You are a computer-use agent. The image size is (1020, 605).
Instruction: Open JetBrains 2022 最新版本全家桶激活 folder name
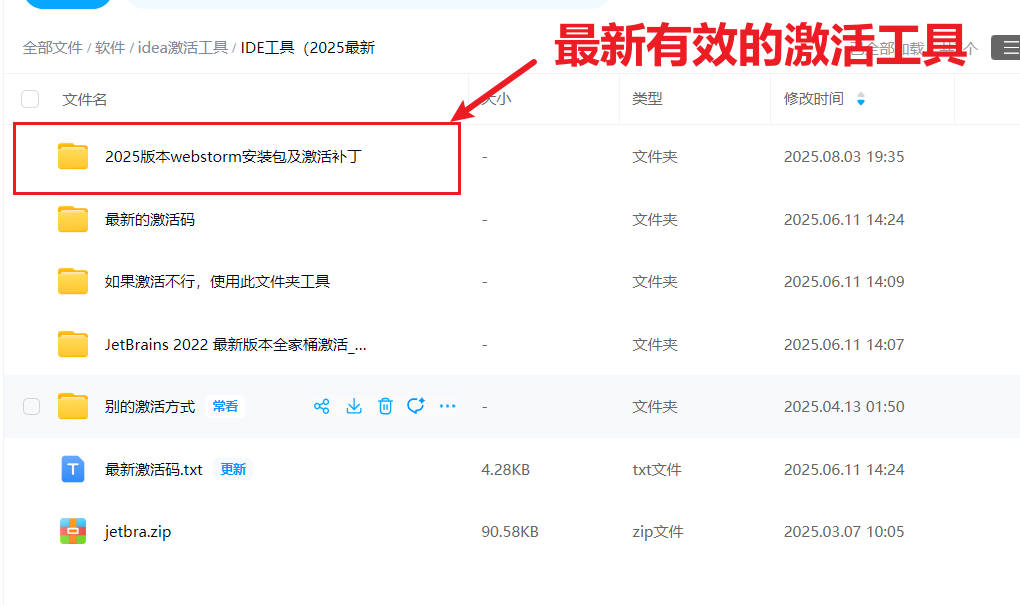coord(235,345)
